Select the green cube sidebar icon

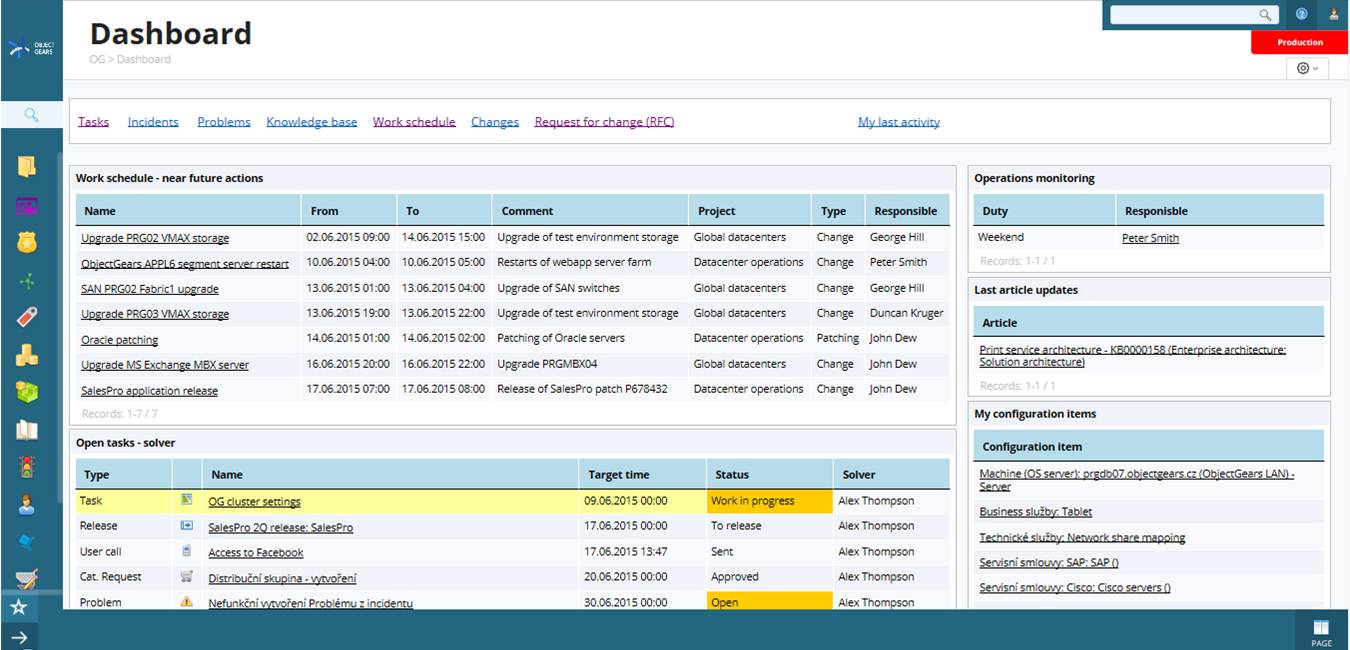pos(27,392)
